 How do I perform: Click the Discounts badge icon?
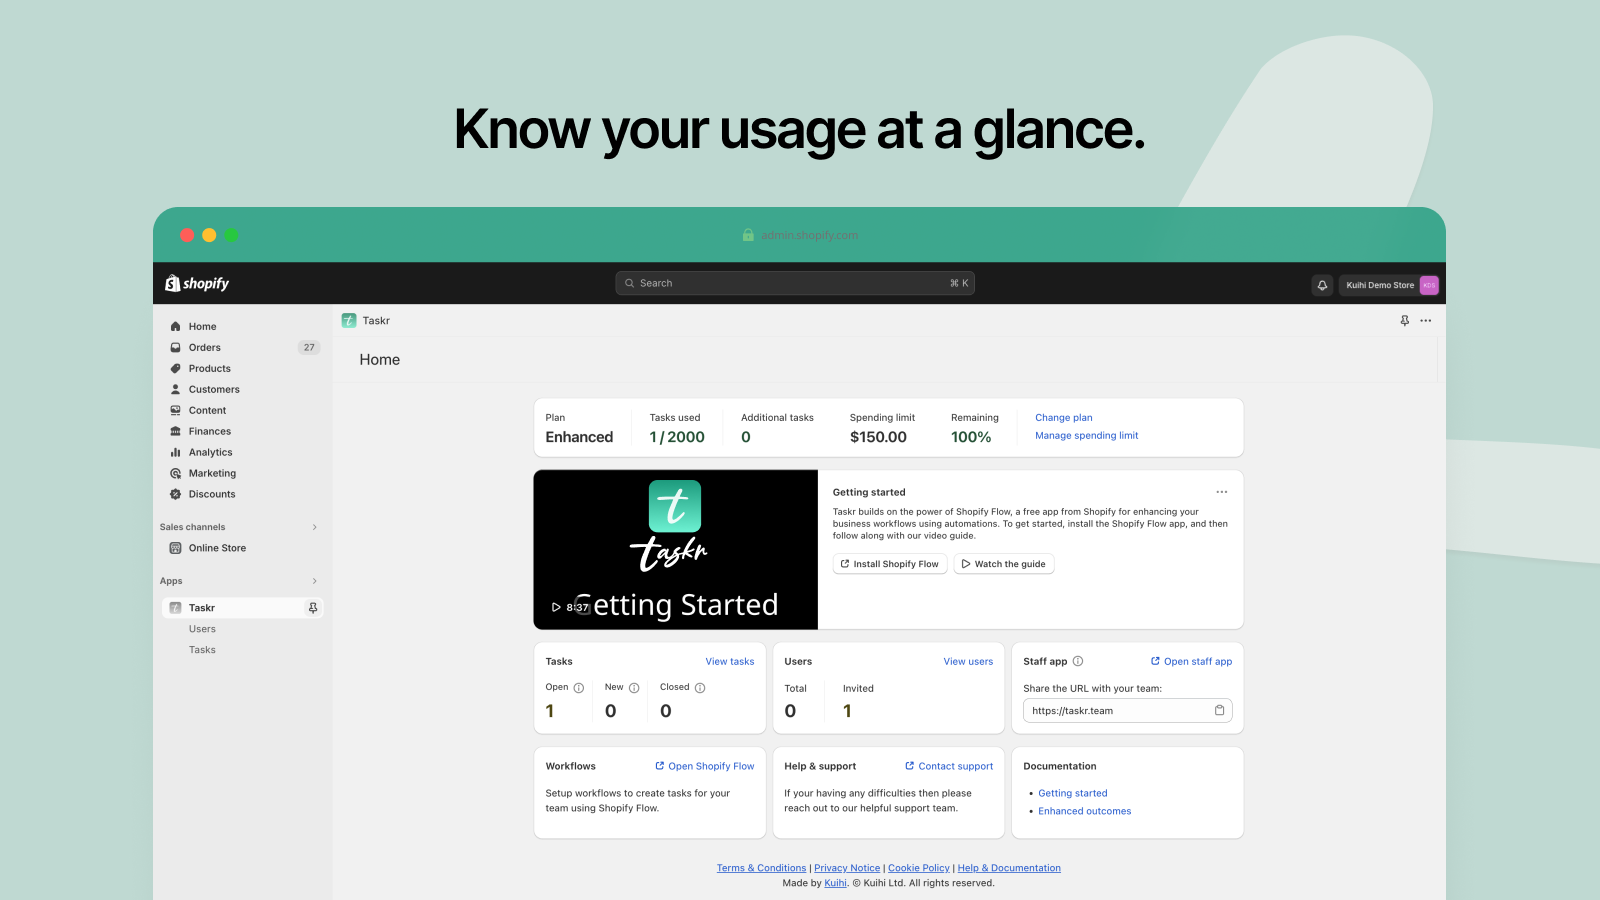point(176,494)
